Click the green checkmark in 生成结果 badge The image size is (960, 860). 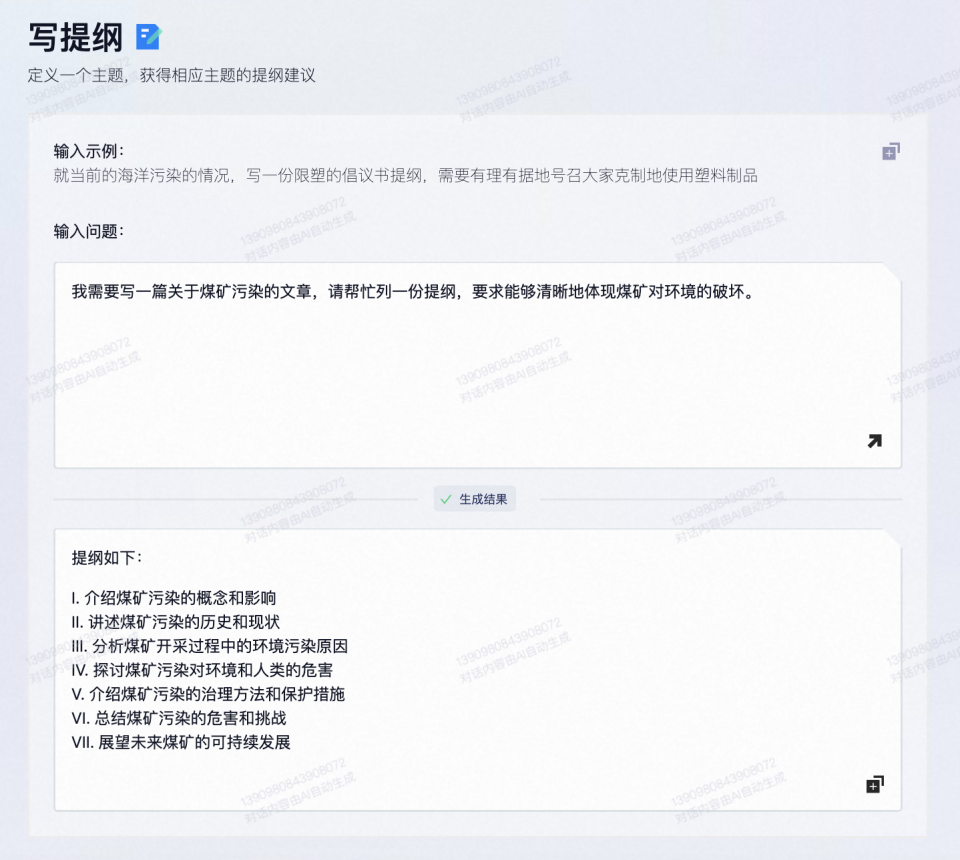pos(443,498)
